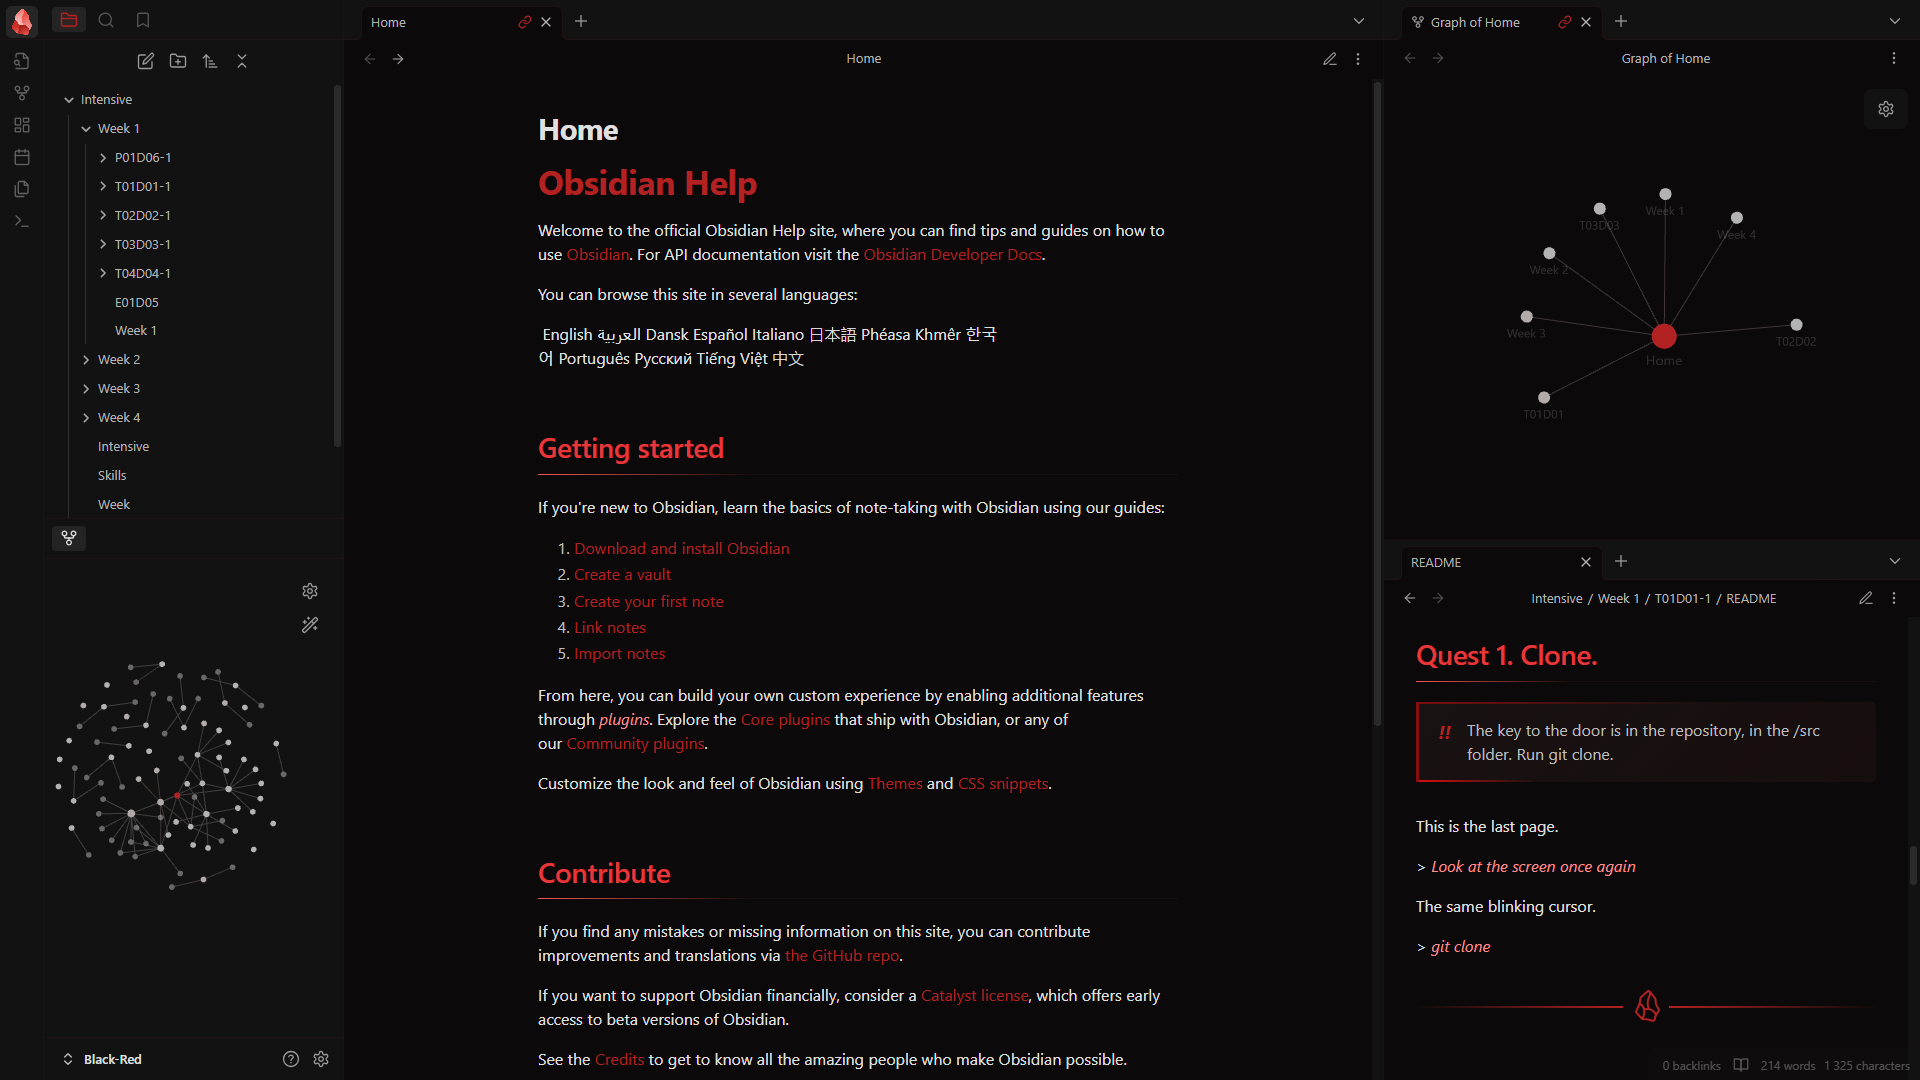This screenshot has height=1080, width=1920.
Task: Follow the Catalyst license link
Action: [x=975, y=995]
